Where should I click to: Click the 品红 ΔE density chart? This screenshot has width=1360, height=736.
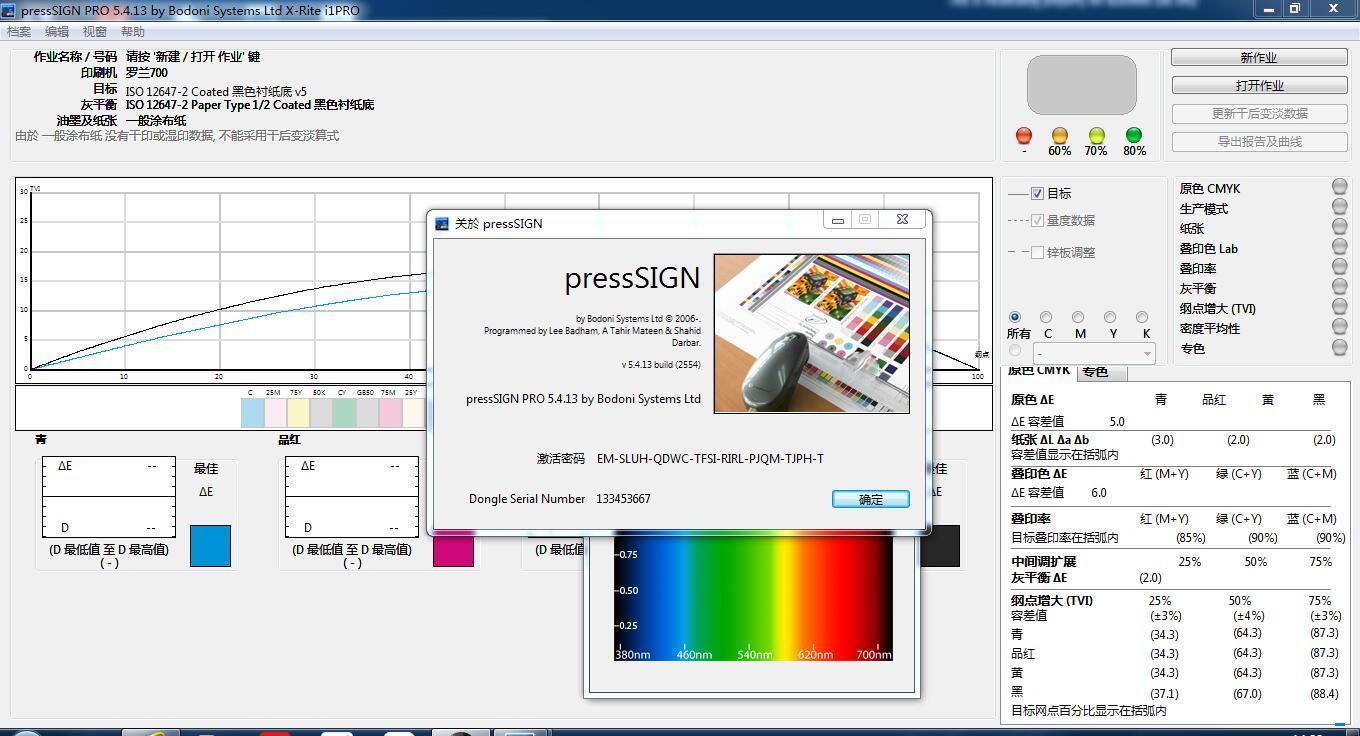[x=351, y=497]
